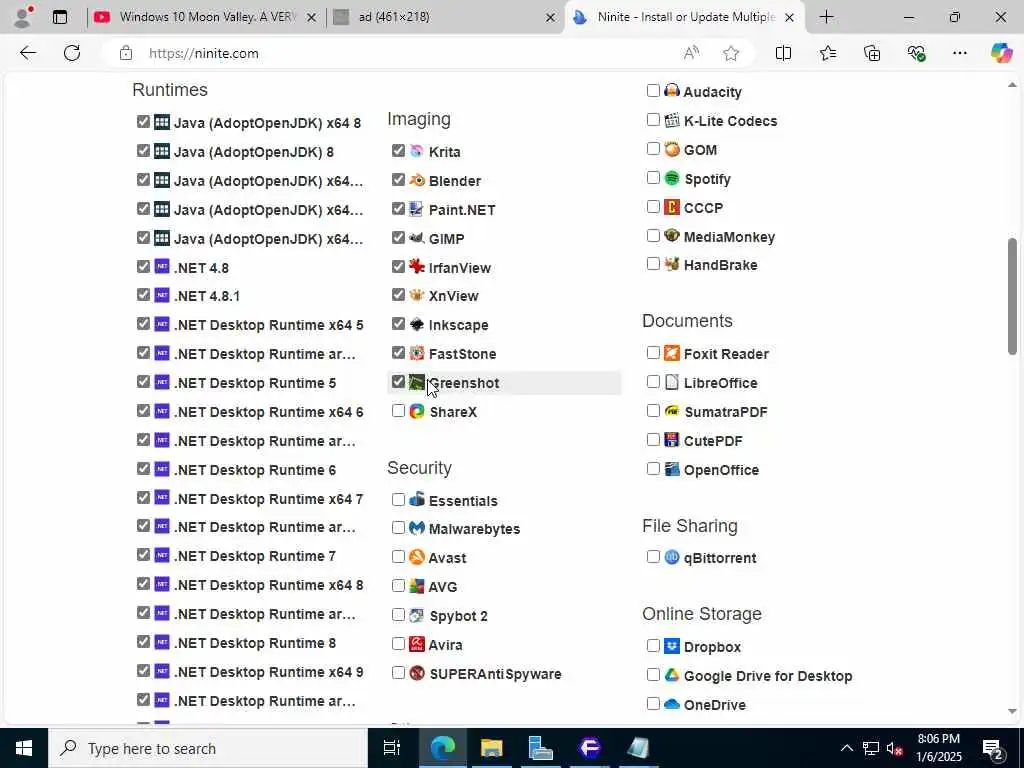This screenshot has height=768, width=1024.
Task: Switch to Windows 10 Moon Valley tab
Action: pyautogui.click(x=205, y=17)
